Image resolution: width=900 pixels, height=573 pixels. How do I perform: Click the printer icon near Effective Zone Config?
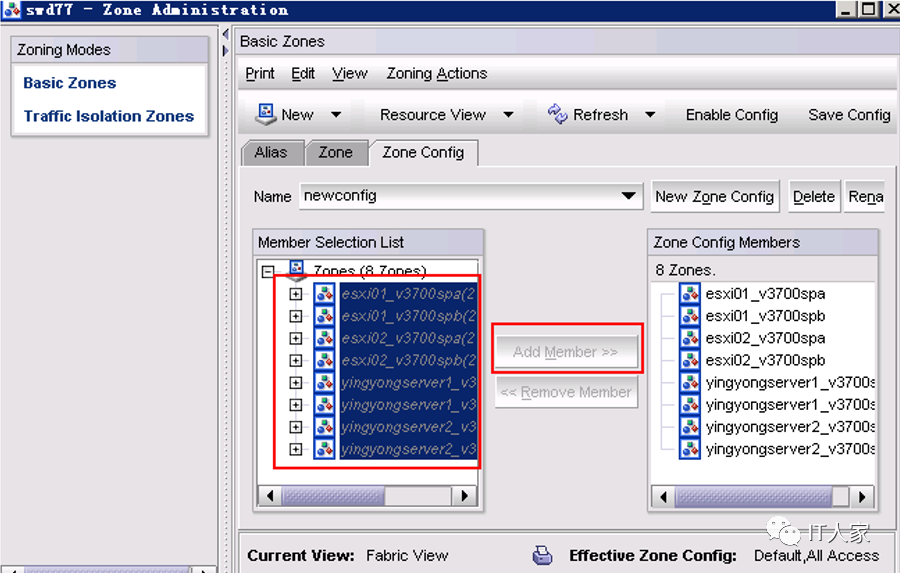[542, 555]
